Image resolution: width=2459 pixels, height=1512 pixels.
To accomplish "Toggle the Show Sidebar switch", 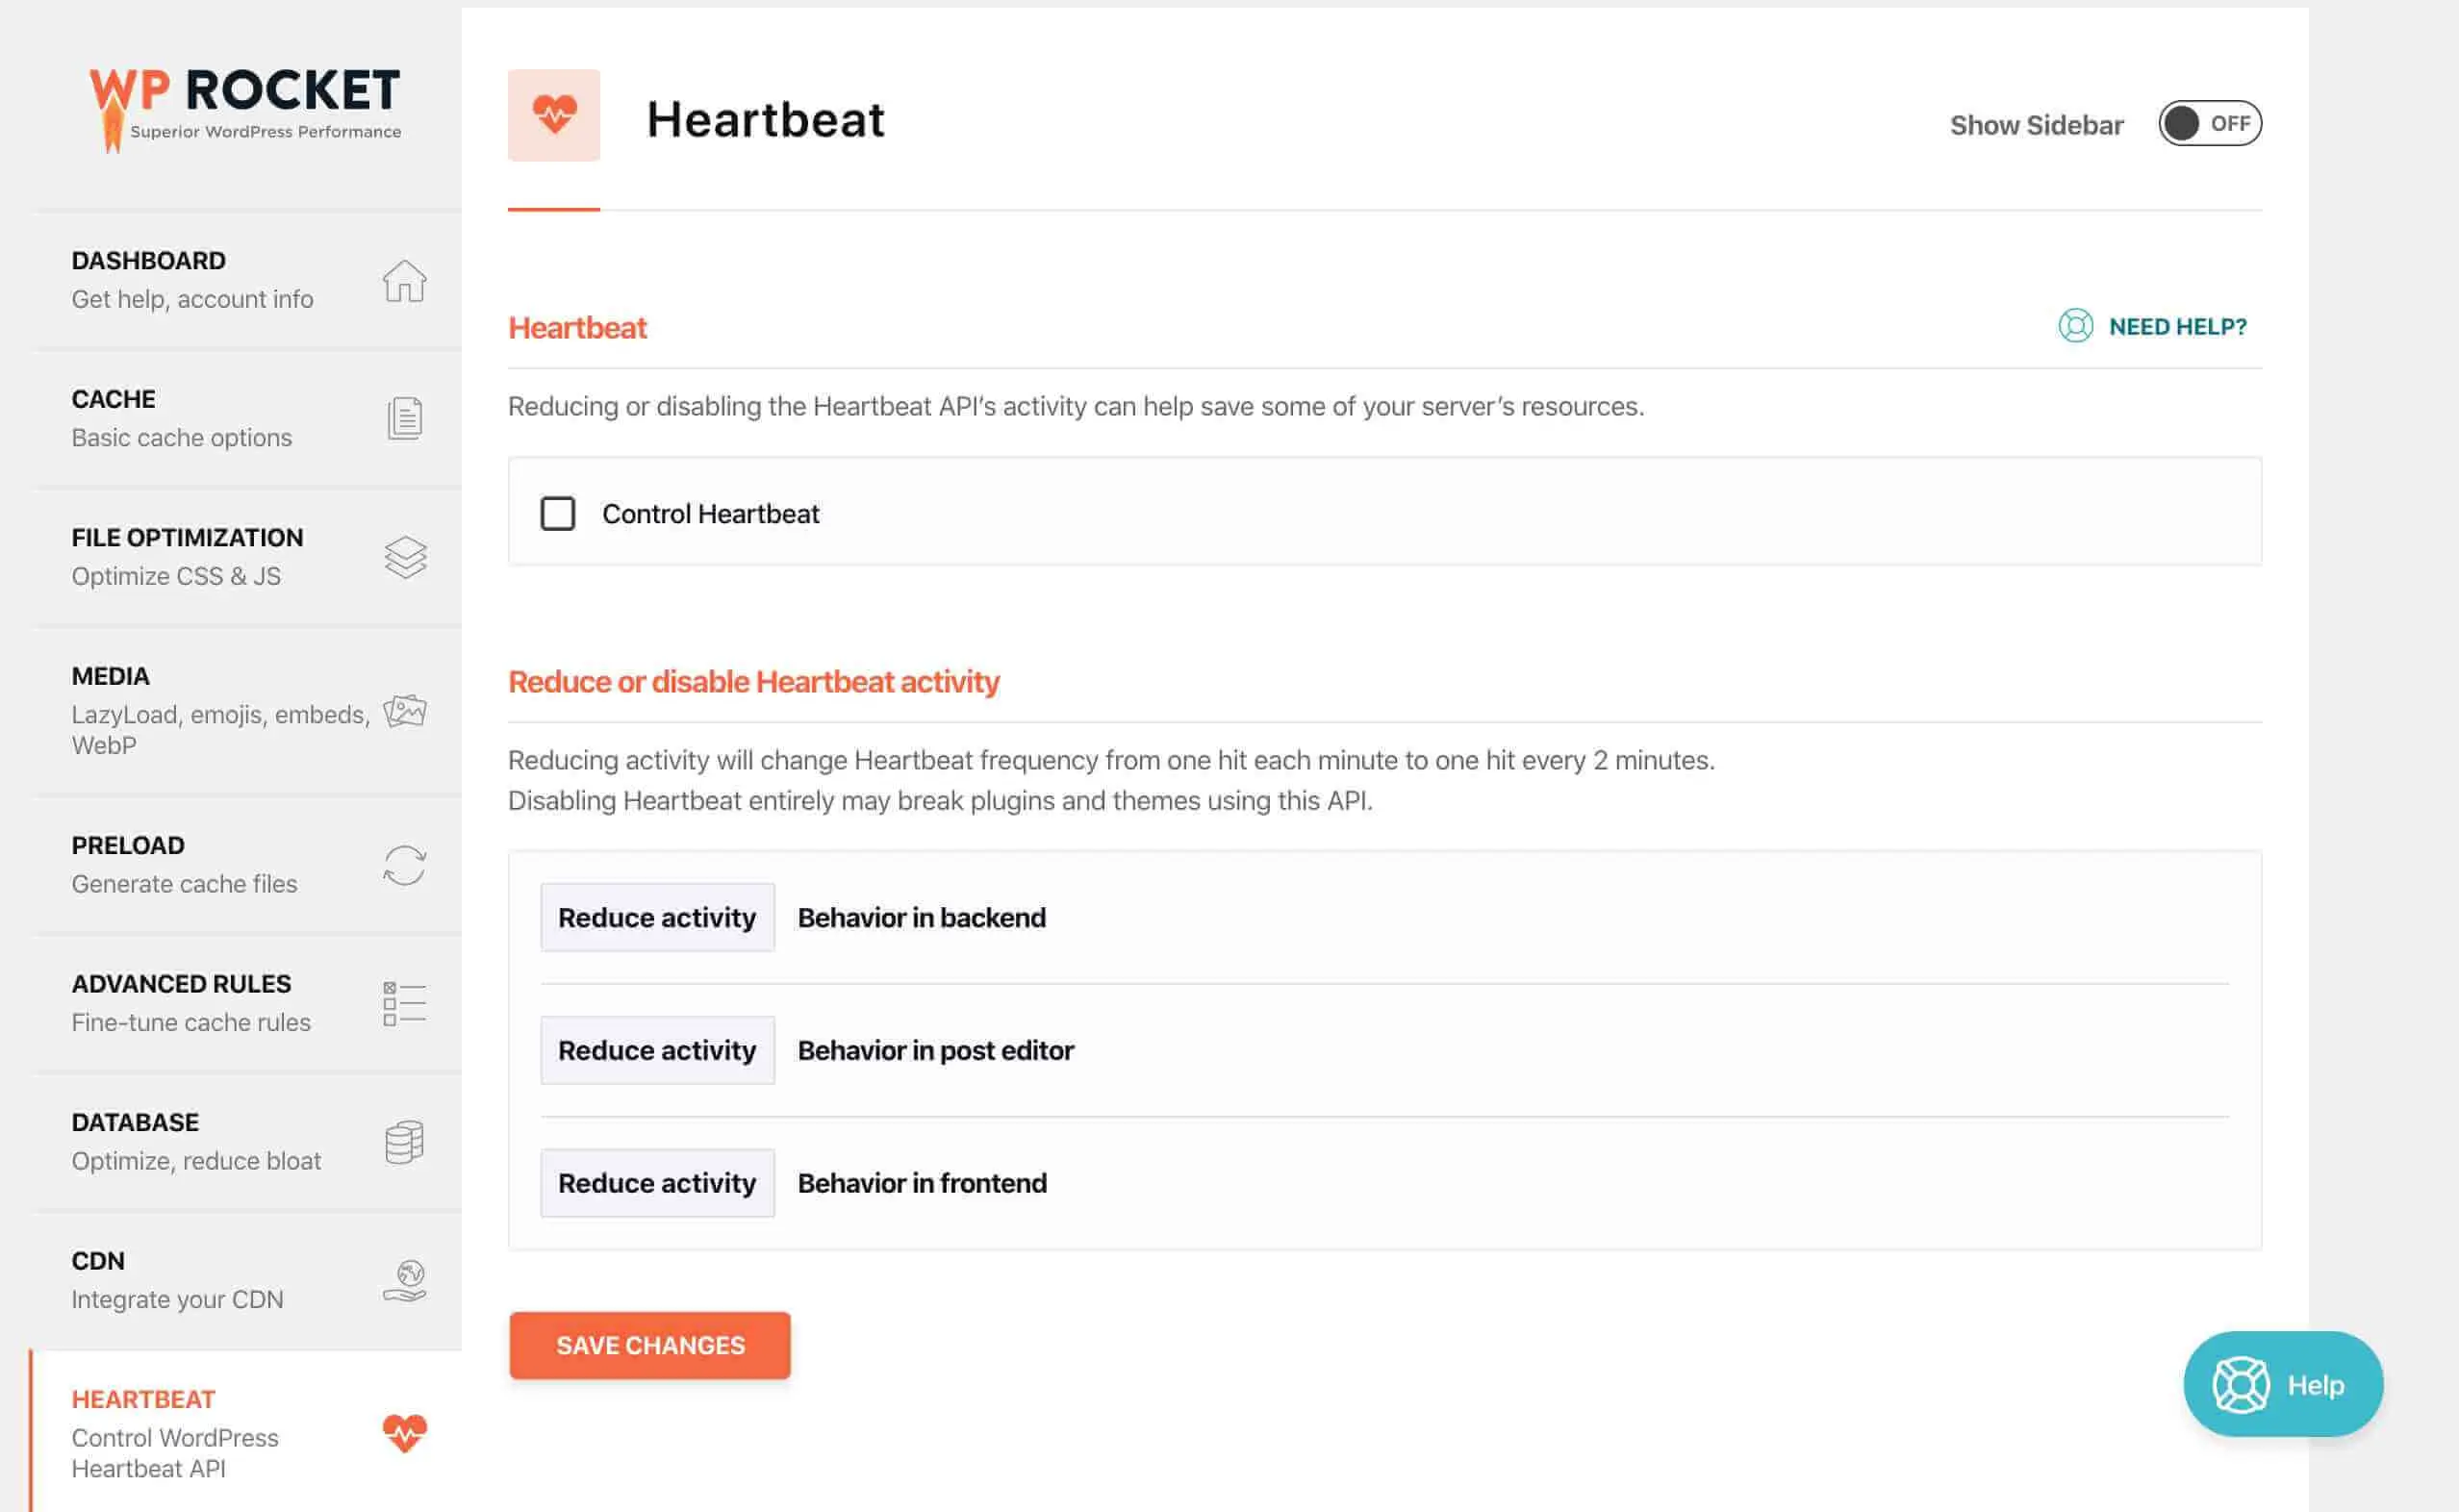I will click(x=2209, y=124).
